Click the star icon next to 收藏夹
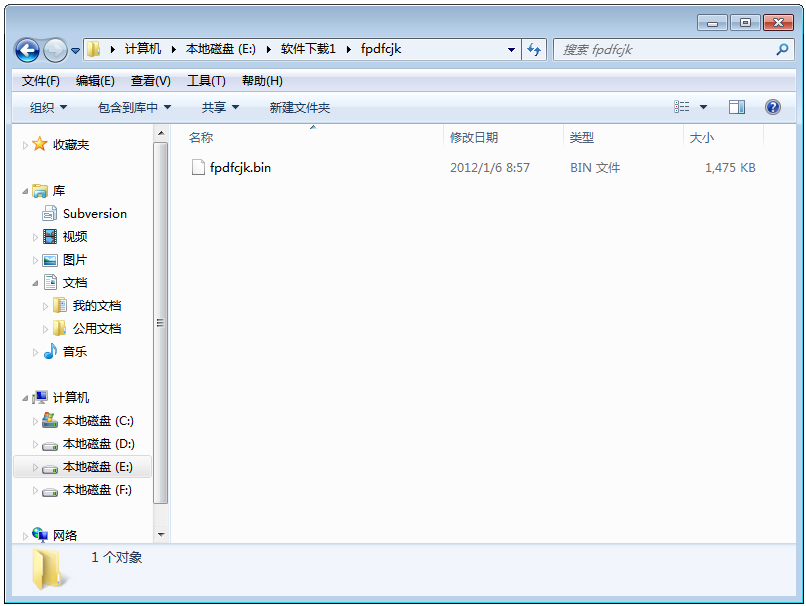 (40, 144)
